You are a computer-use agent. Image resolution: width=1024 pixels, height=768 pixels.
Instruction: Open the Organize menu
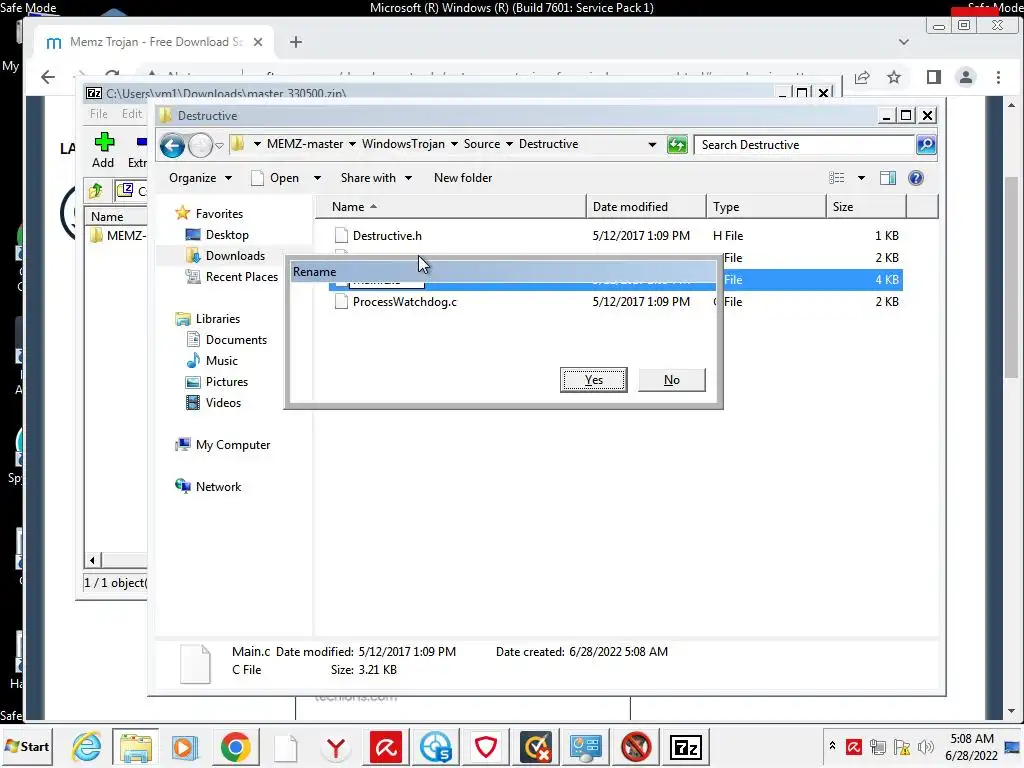click(200, 178)
